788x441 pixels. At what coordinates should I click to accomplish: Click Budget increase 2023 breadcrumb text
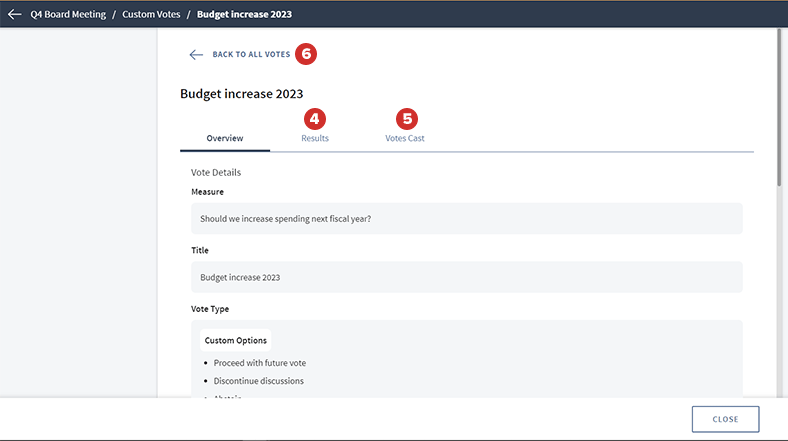click(x=244, y=14)
